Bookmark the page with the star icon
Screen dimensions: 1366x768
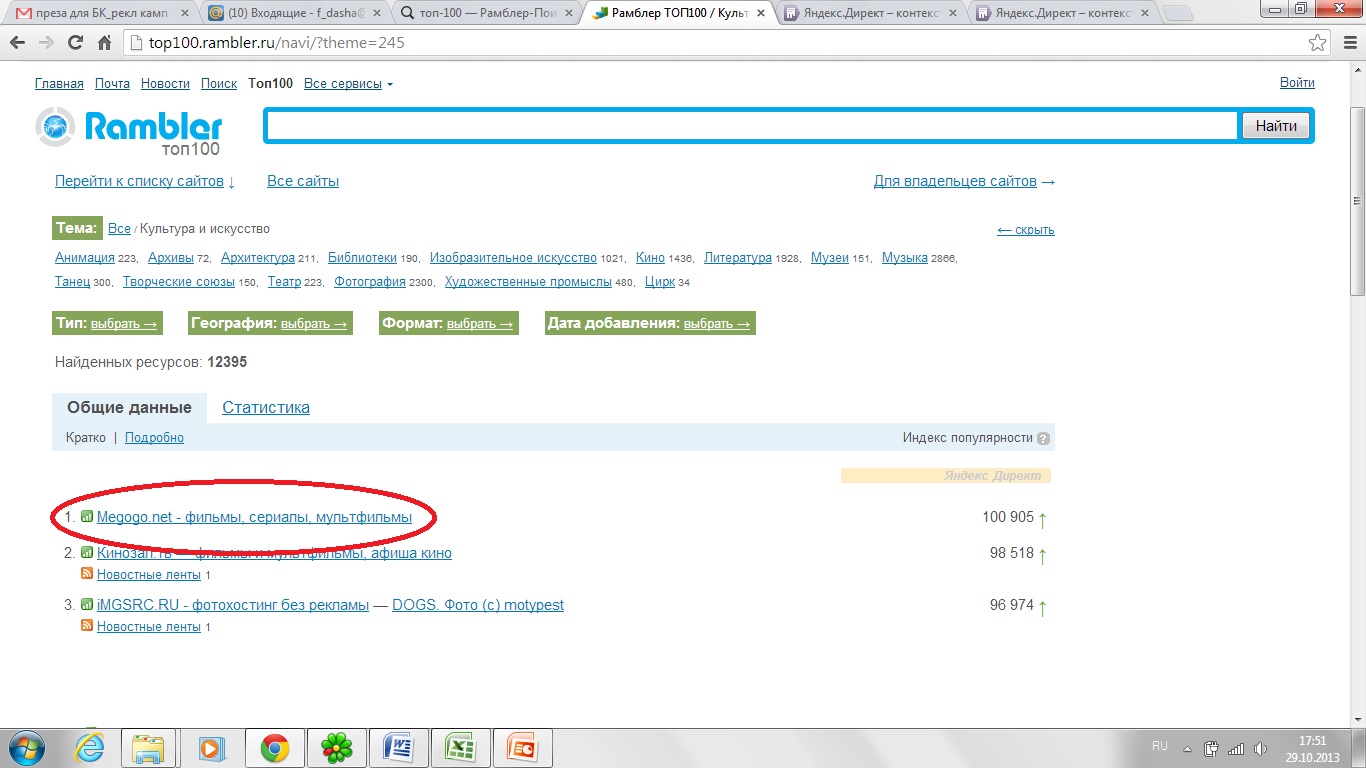coord(1318,44)
